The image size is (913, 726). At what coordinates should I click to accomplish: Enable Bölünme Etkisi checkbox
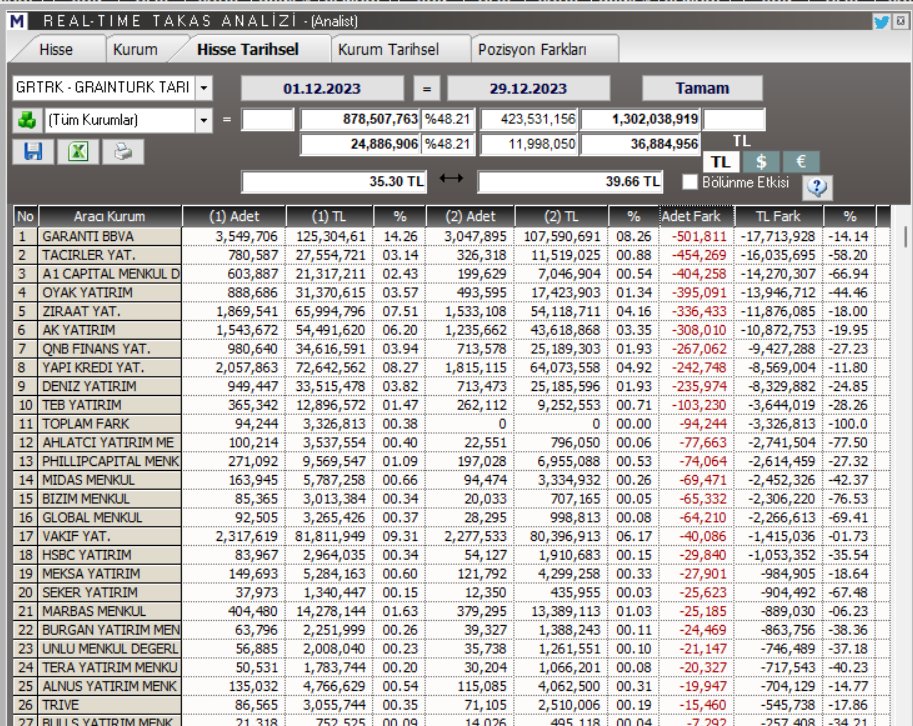pyautogui.click(x=690, y=182)
